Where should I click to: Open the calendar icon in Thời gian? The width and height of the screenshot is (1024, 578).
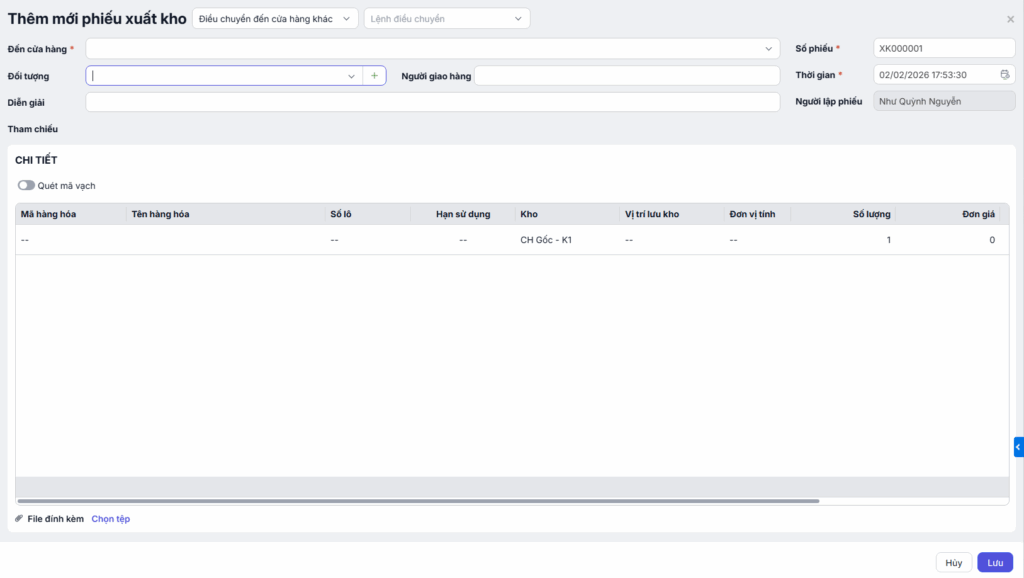1005,75
